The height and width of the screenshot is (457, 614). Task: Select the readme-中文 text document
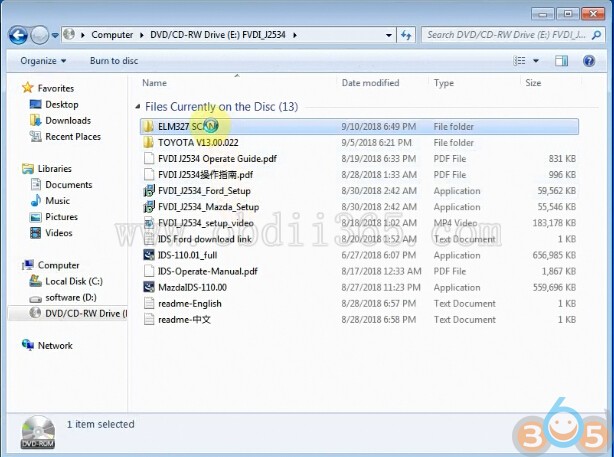[184, 320]
